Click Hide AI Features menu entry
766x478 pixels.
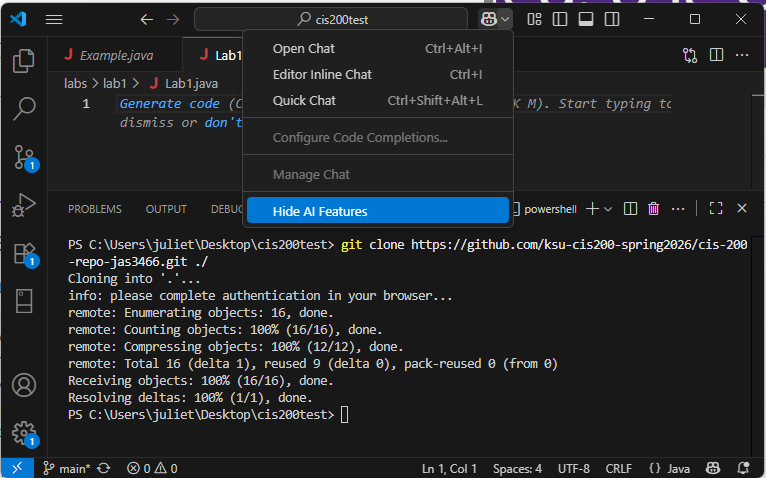click(378, 211)
